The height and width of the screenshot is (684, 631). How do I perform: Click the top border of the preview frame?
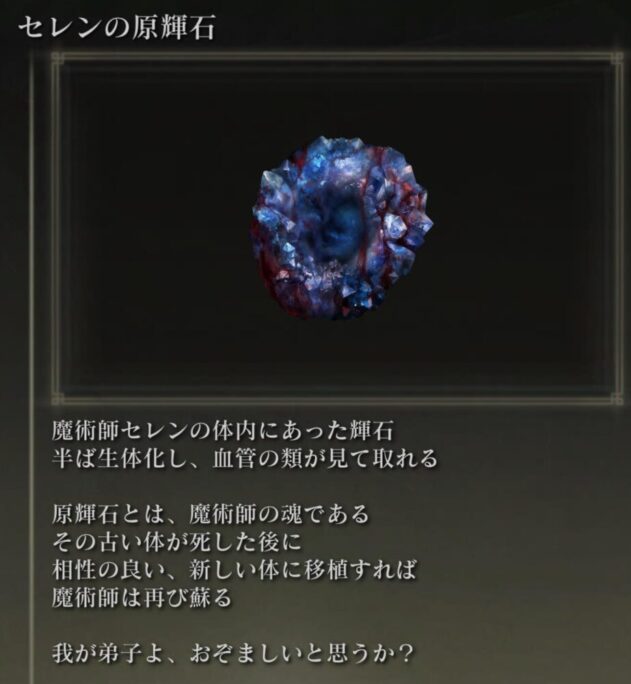click(x=338, y=57)
